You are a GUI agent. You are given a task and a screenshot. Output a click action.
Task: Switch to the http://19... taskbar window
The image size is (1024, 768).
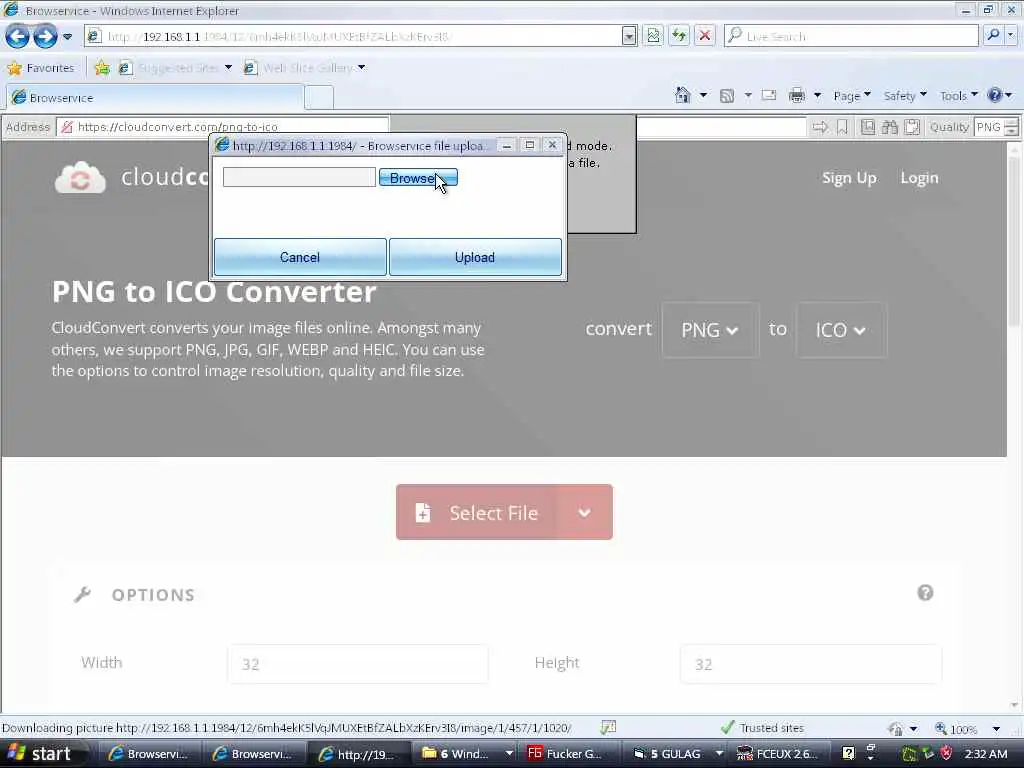[x=357, y=754]
